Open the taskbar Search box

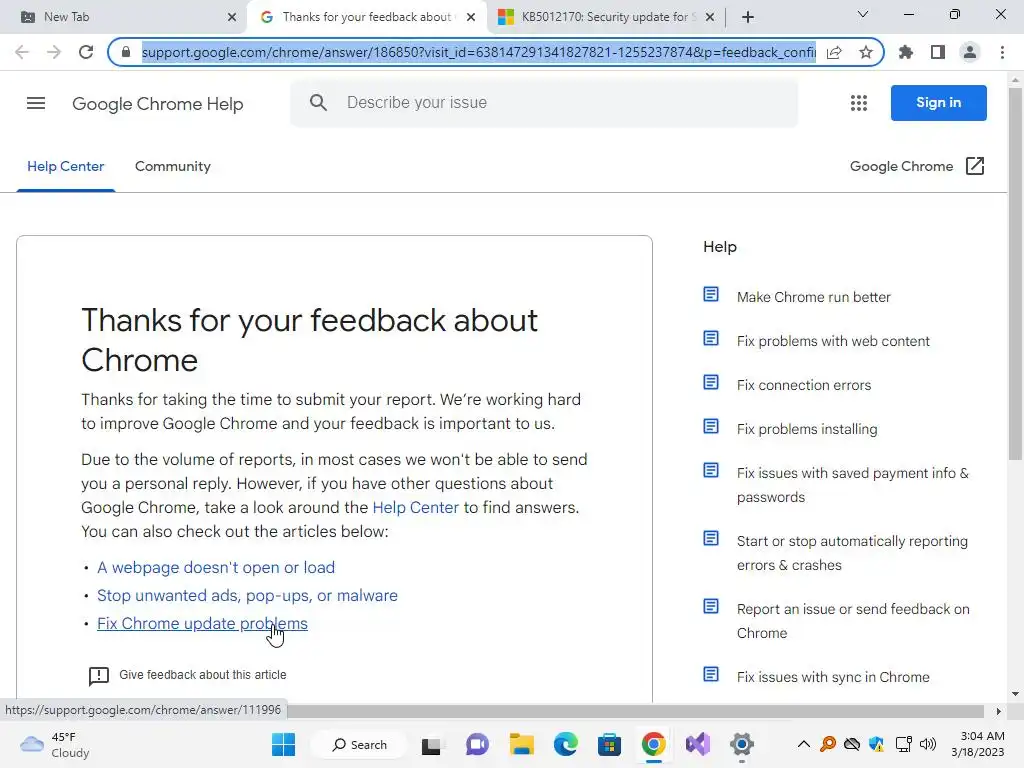point(359,744)
